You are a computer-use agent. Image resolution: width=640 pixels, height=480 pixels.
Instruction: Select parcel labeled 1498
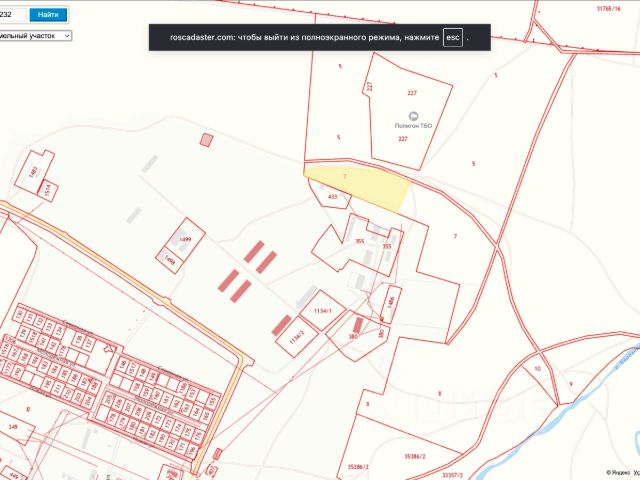[x=169, y=260]
